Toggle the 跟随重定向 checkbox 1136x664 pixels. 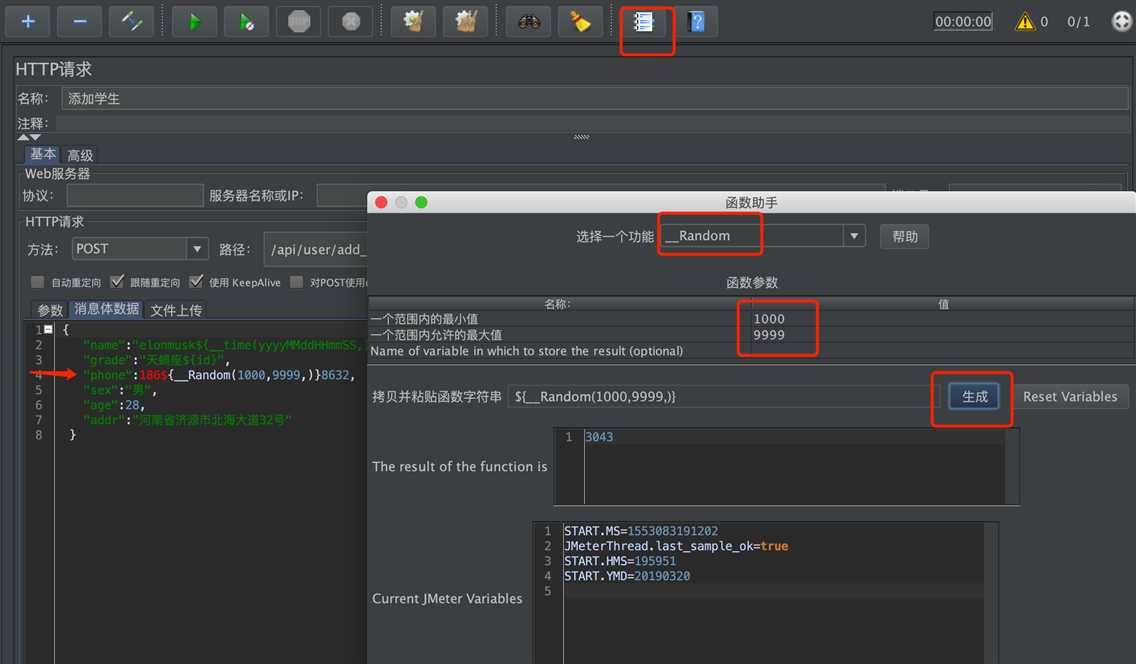tap(117, 282)
